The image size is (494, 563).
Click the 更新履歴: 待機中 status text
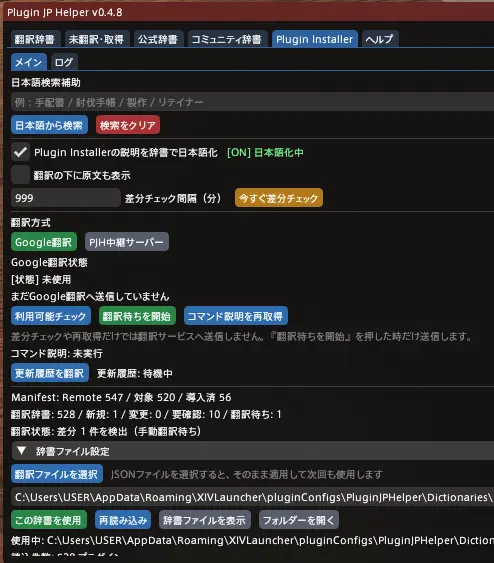(135, 374)
